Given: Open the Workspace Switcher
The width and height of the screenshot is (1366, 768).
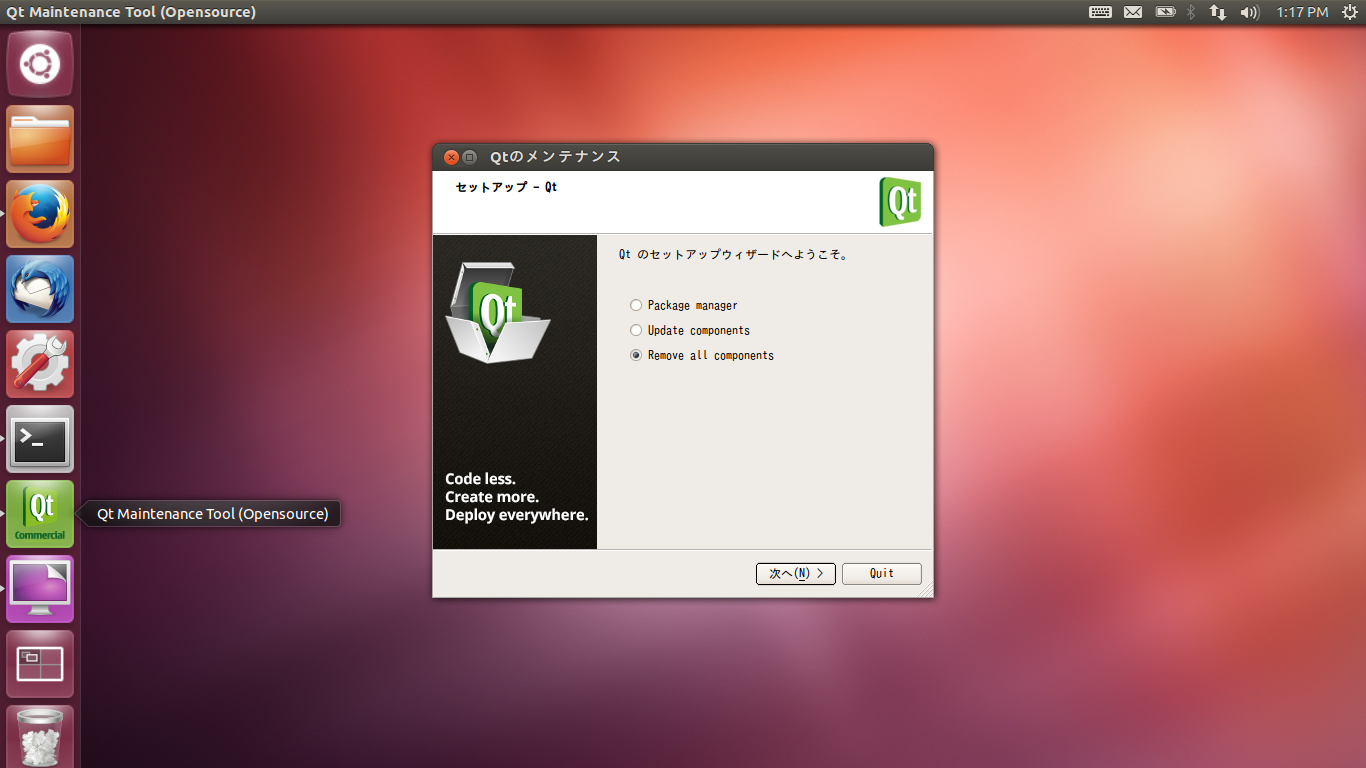Looking at the screenshot, I should tap(40, 664).
